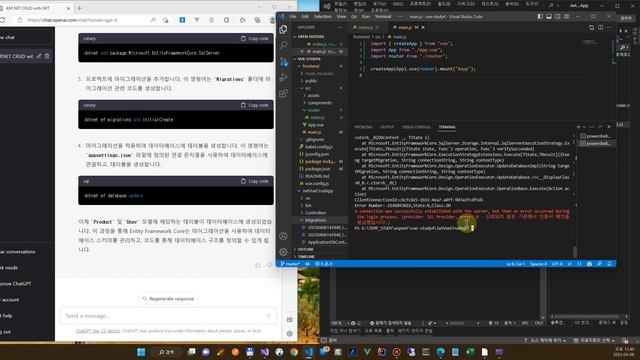Switch to the PROBLEMS panel tab
The image size is (640, 360).
[x=363, y=127]
